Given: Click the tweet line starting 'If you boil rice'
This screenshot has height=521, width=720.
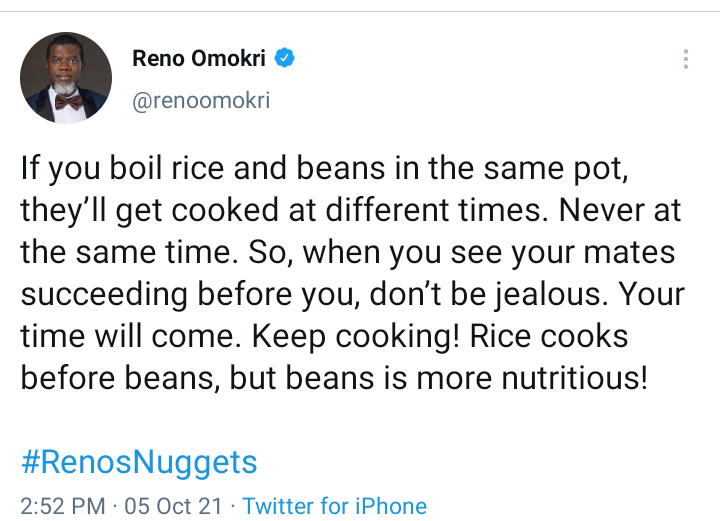Looking at the screenshot, I should pyautogui.click(x=324, y=169).
